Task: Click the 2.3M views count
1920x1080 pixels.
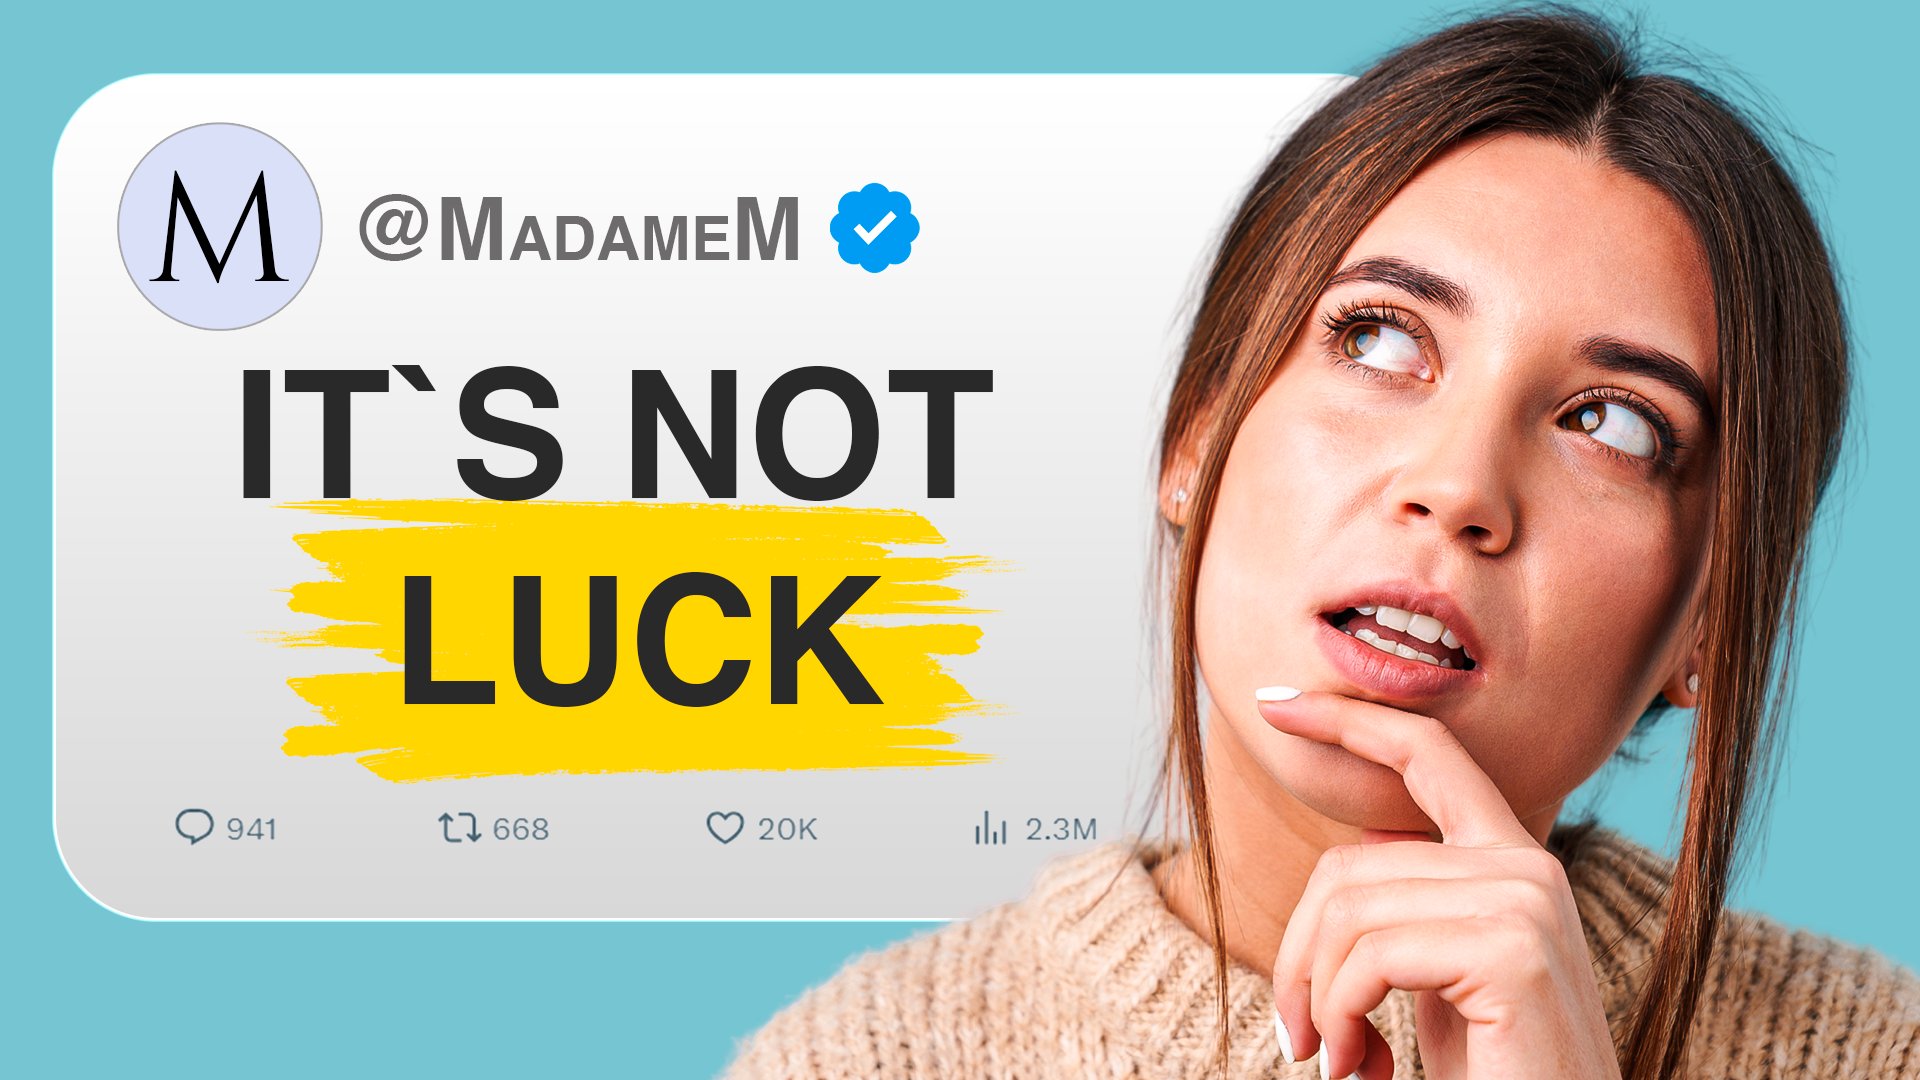Action: point(1061,829)
